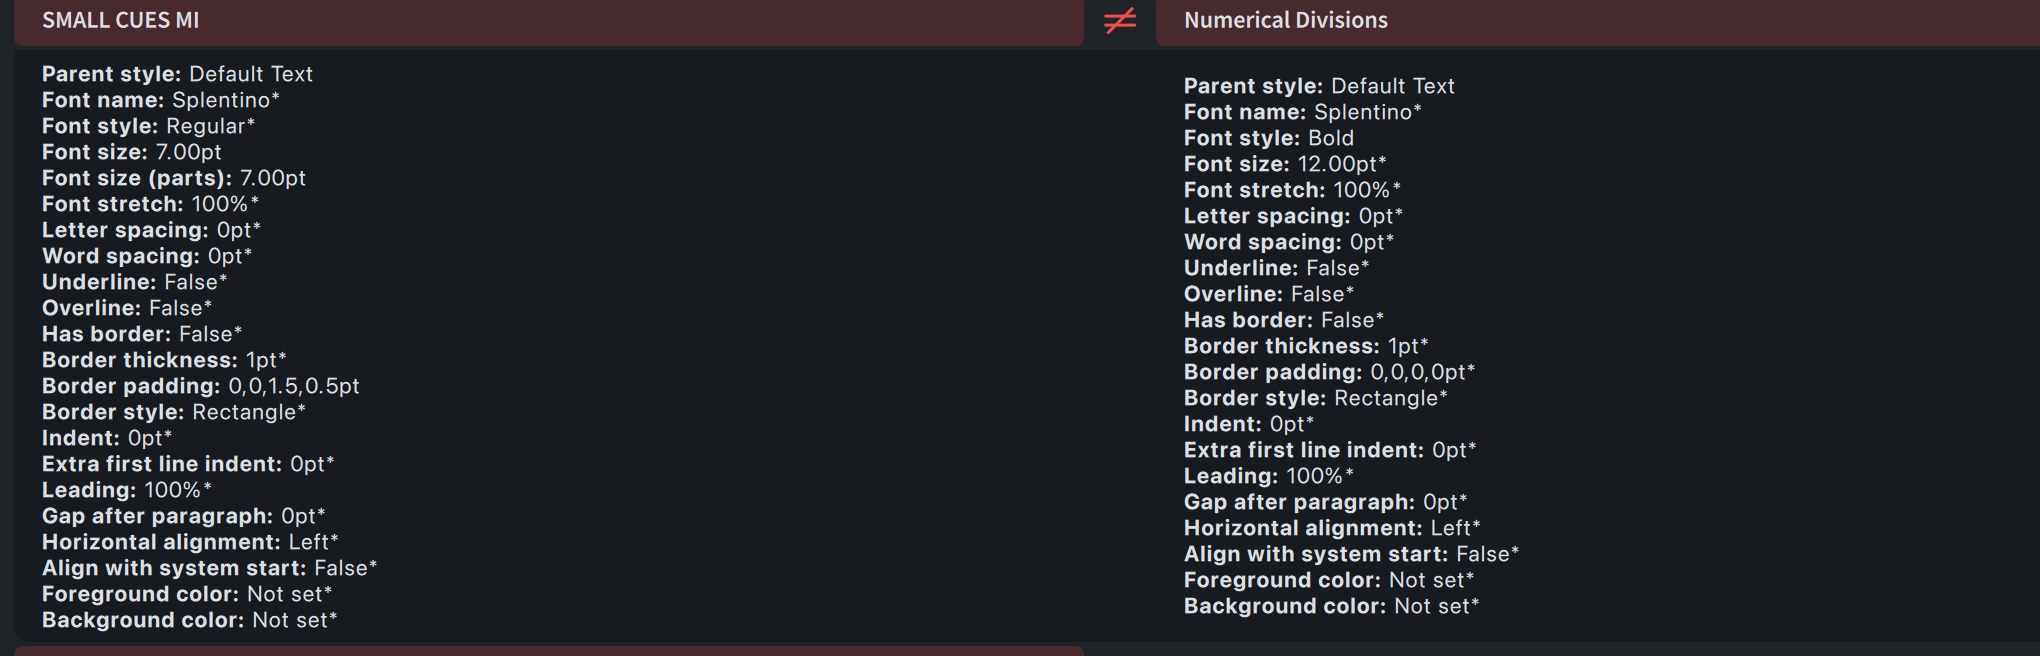Click Letter spacing 0pt under Numerical Divisions
This screenshot has height=656, width=2040.
pos(1292,216)
